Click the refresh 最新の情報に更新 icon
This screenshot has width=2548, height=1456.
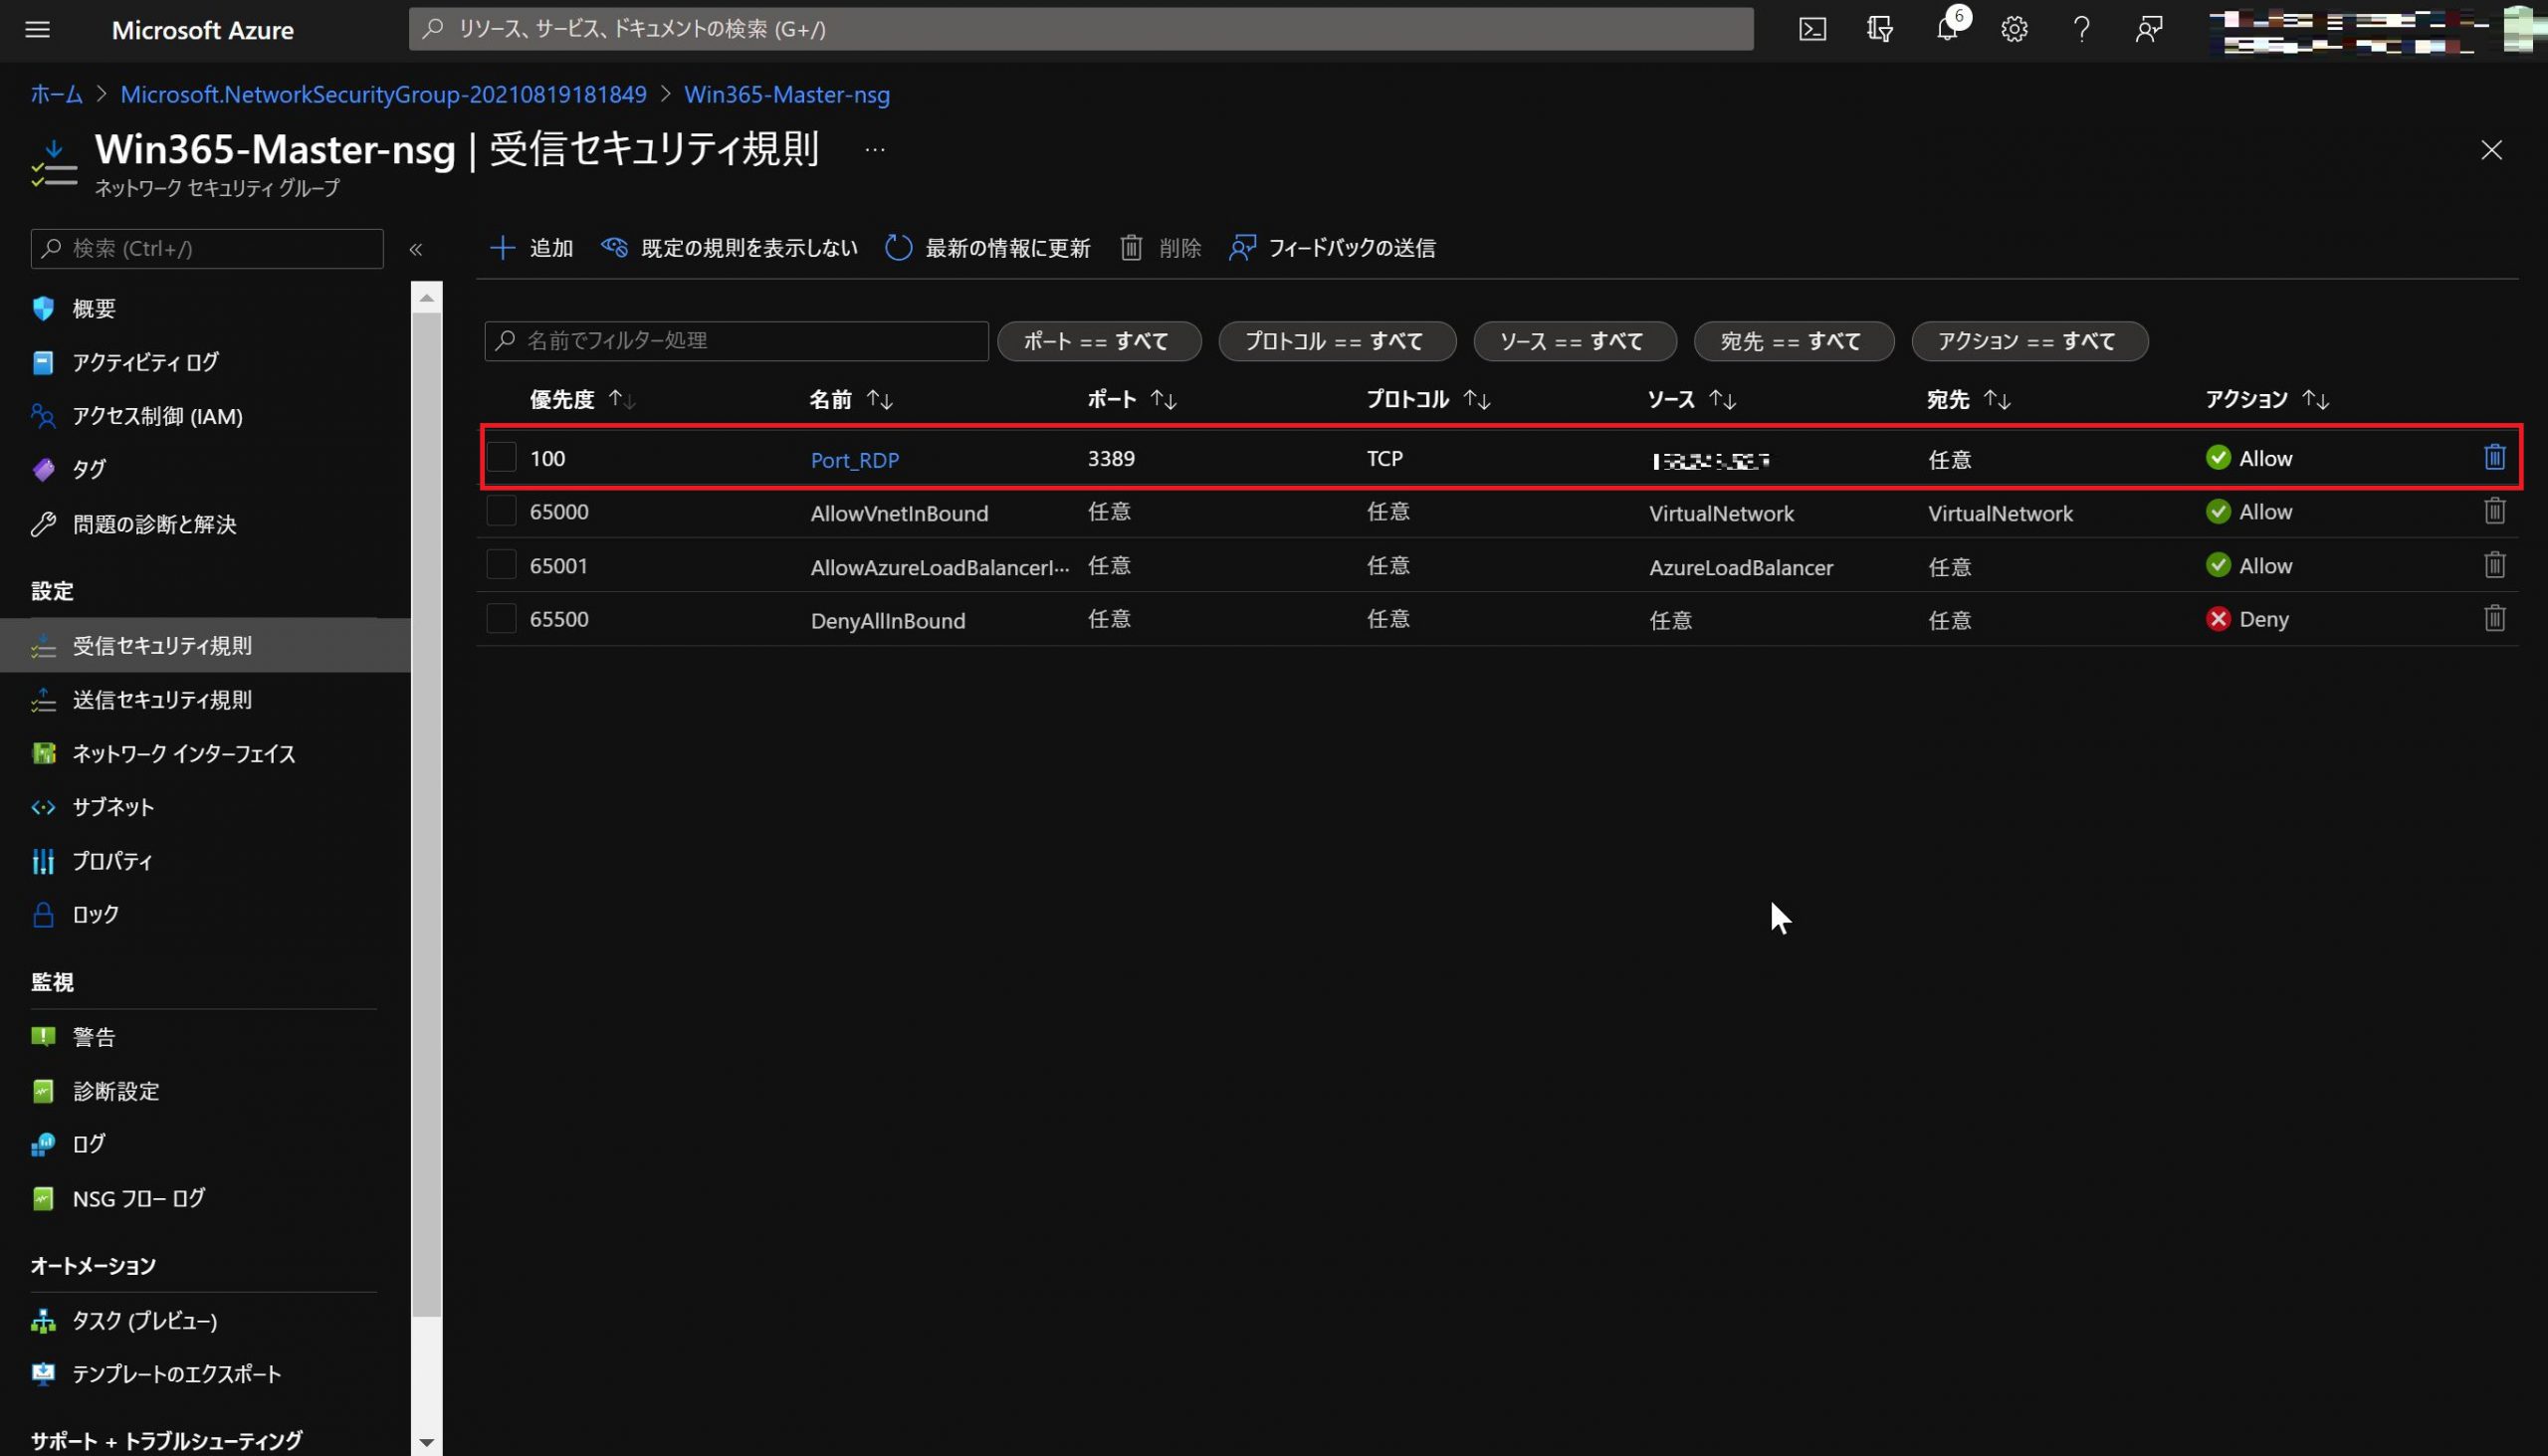pos(898,247)
